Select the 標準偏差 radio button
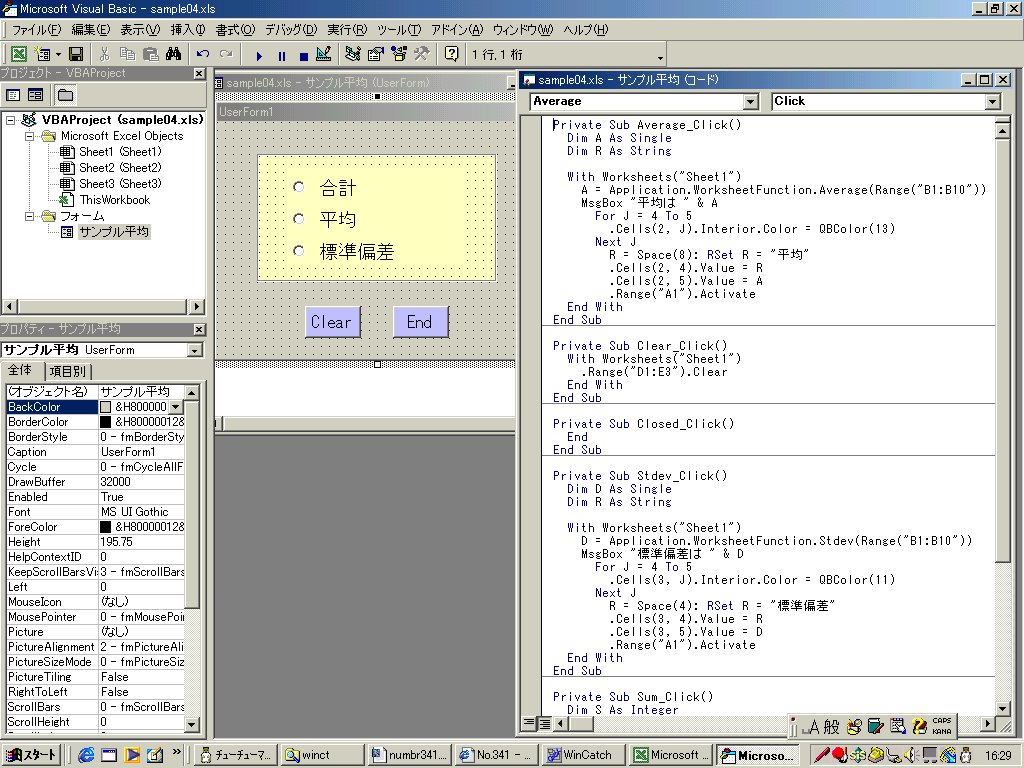The height and width of the screenshot is (768, 1024). point(299,251)
